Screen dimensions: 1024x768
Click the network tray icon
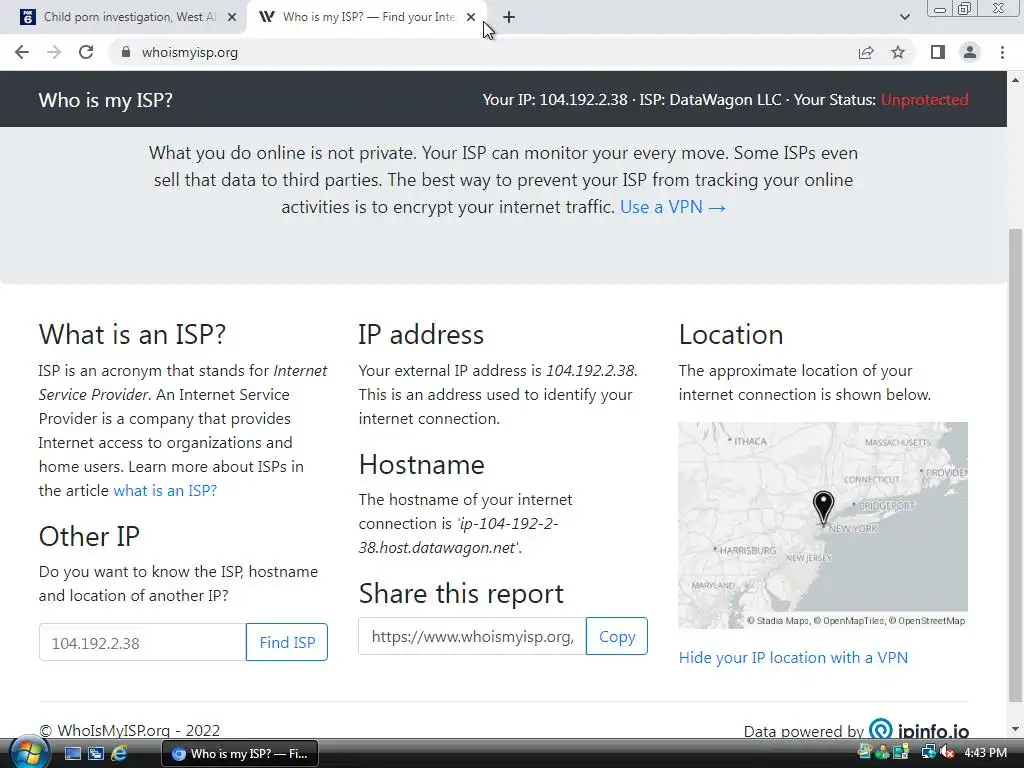click(x=928, y=753)
